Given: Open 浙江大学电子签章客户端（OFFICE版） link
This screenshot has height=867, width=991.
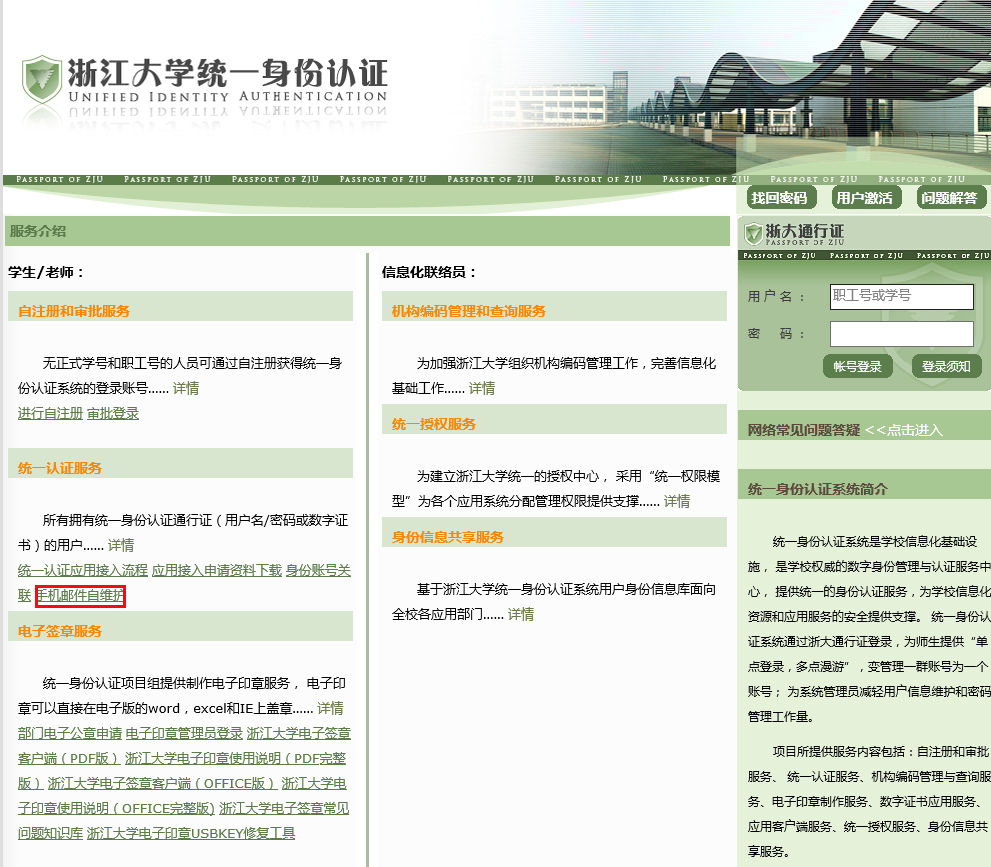Looking at the screenshot, I should (162, 784).
